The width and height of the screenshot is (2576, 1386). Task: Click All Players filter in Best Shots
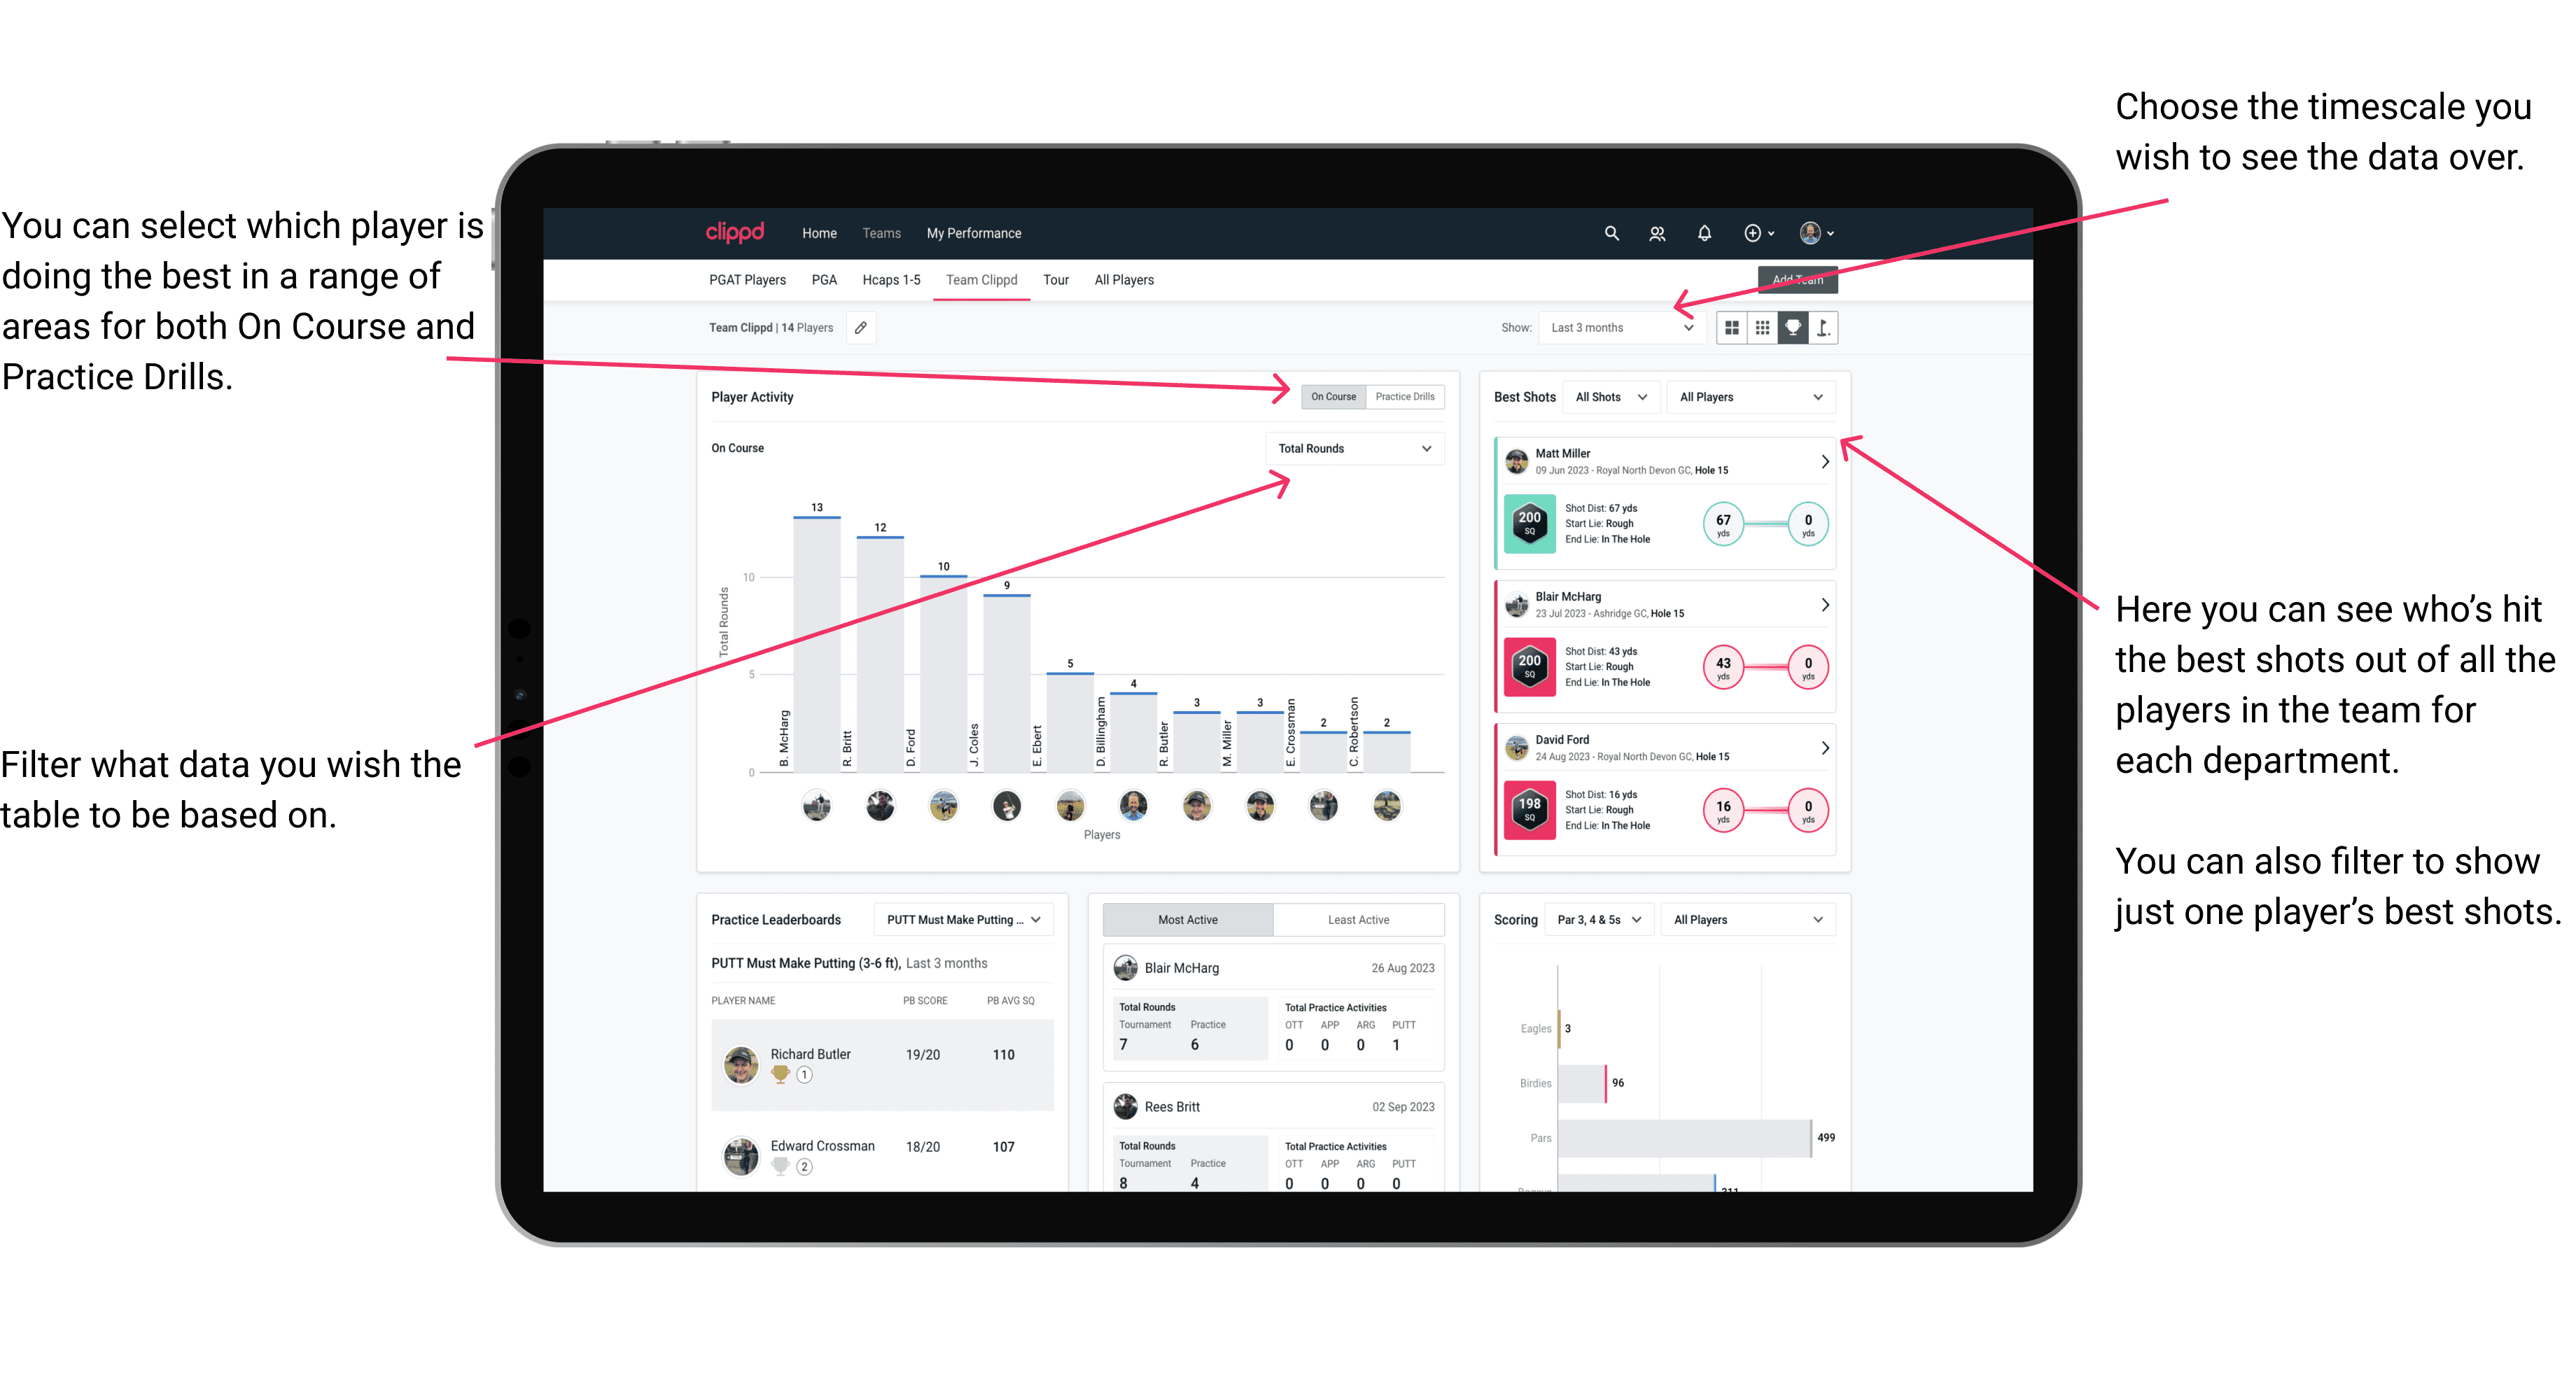click(x=1747, y=396)
